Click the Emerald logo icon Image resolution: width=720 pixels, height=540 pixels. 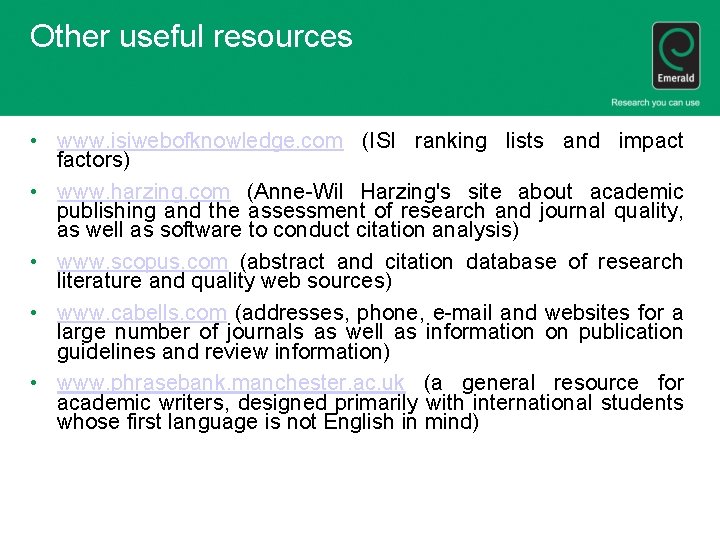(x=676, y=56)
